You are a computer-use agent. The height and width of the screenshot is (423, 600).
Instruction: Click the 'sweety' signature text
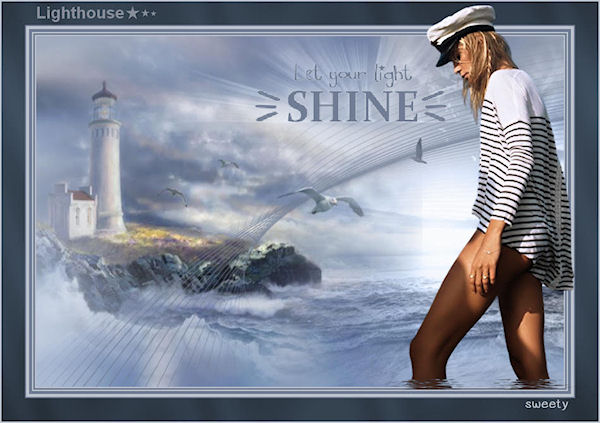[x=546, y=404]
